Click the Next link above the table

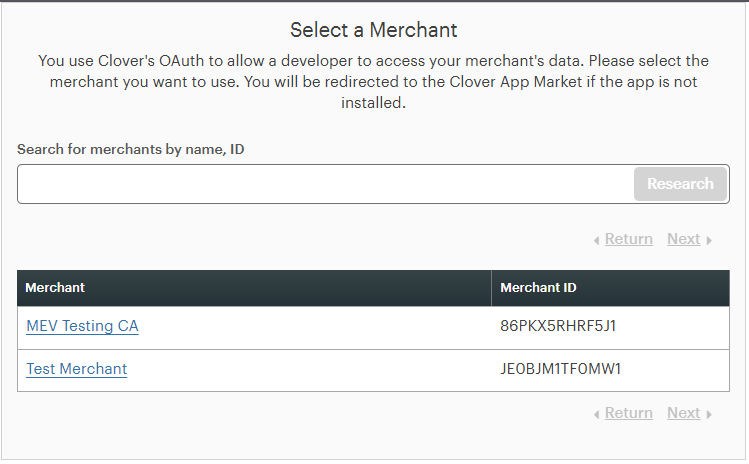point(683,239)
